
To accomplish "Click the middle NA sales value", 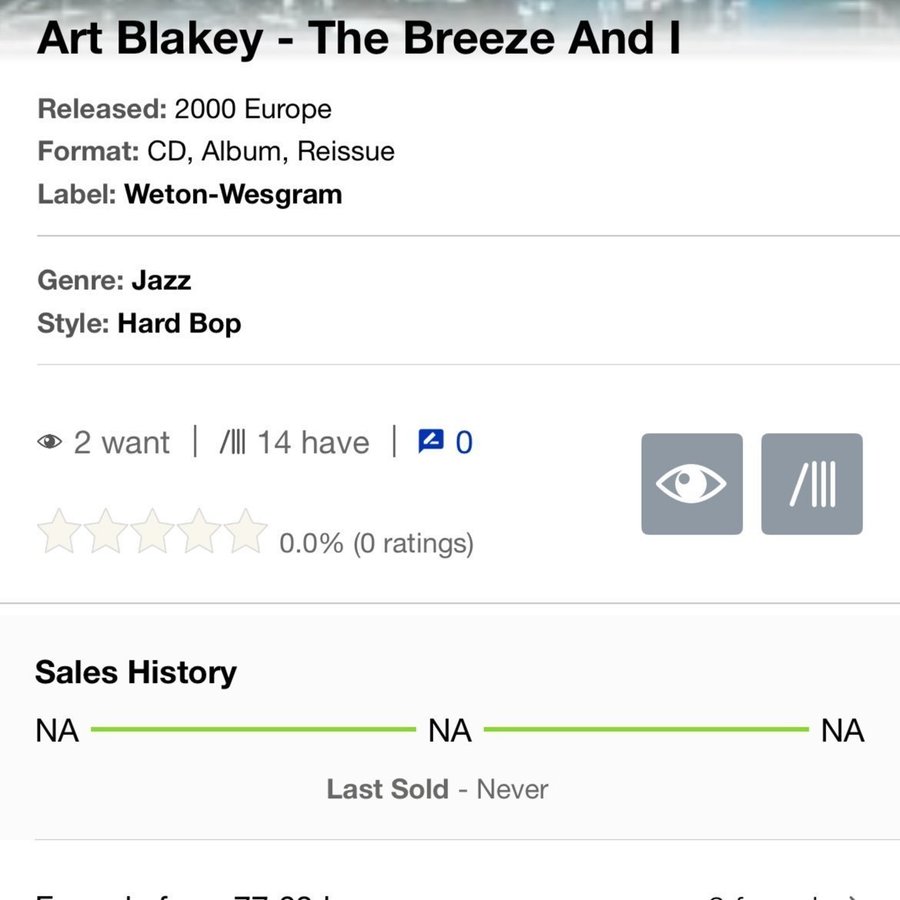I will (x=450, y=731).
